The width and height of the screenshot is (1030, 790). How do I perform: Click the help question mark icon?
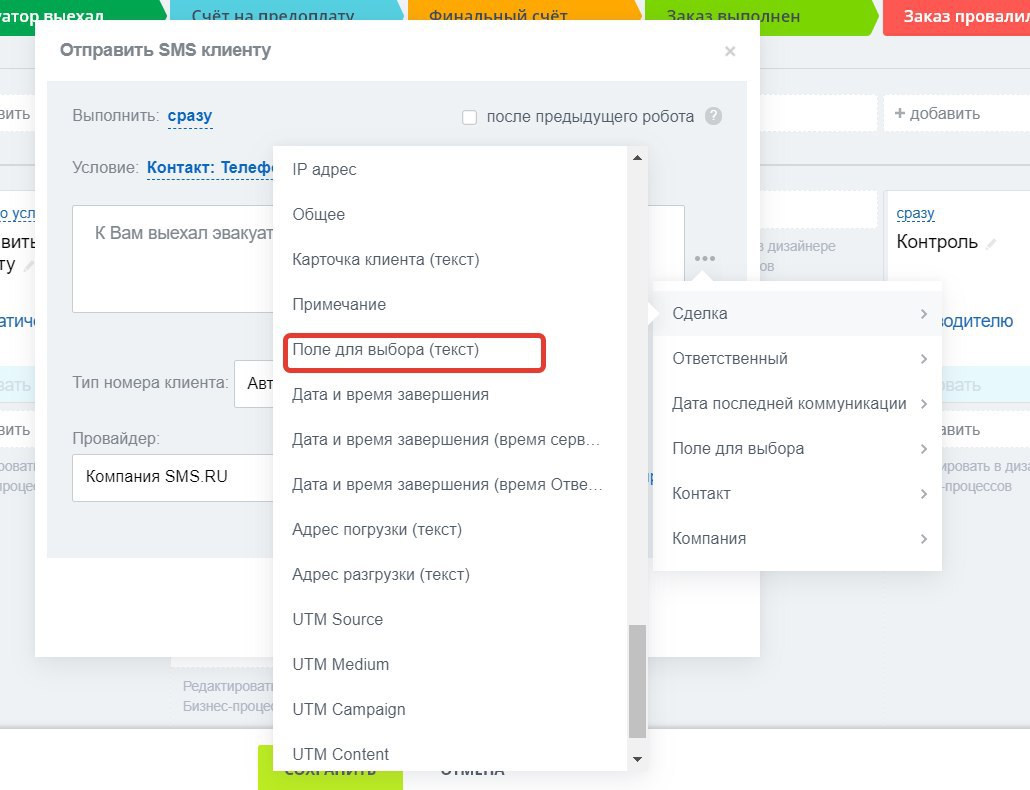[x=713, y=116]
